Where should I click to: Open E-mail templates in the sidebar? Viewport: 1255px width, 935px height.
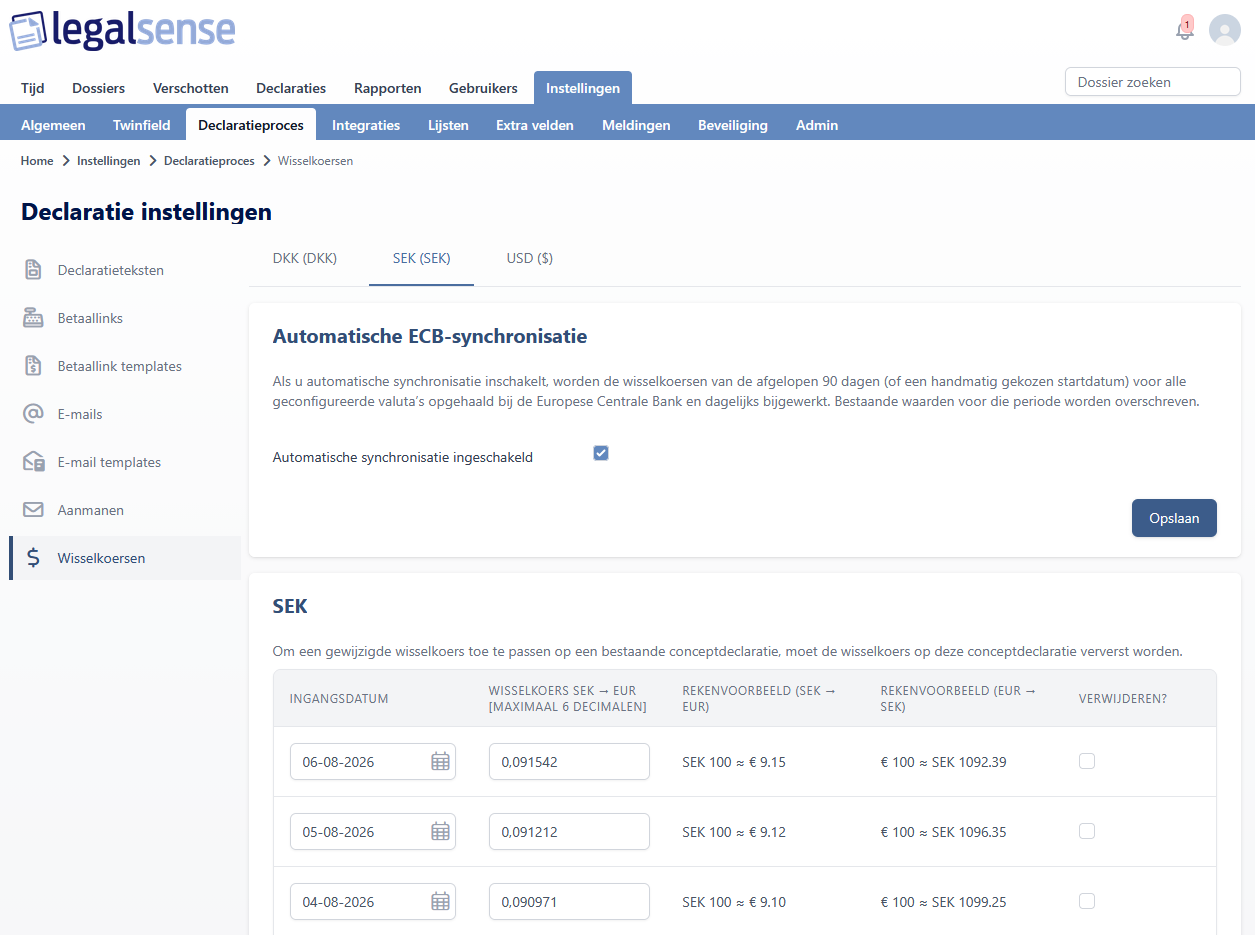pyautogui.click(x=125, y=462)
